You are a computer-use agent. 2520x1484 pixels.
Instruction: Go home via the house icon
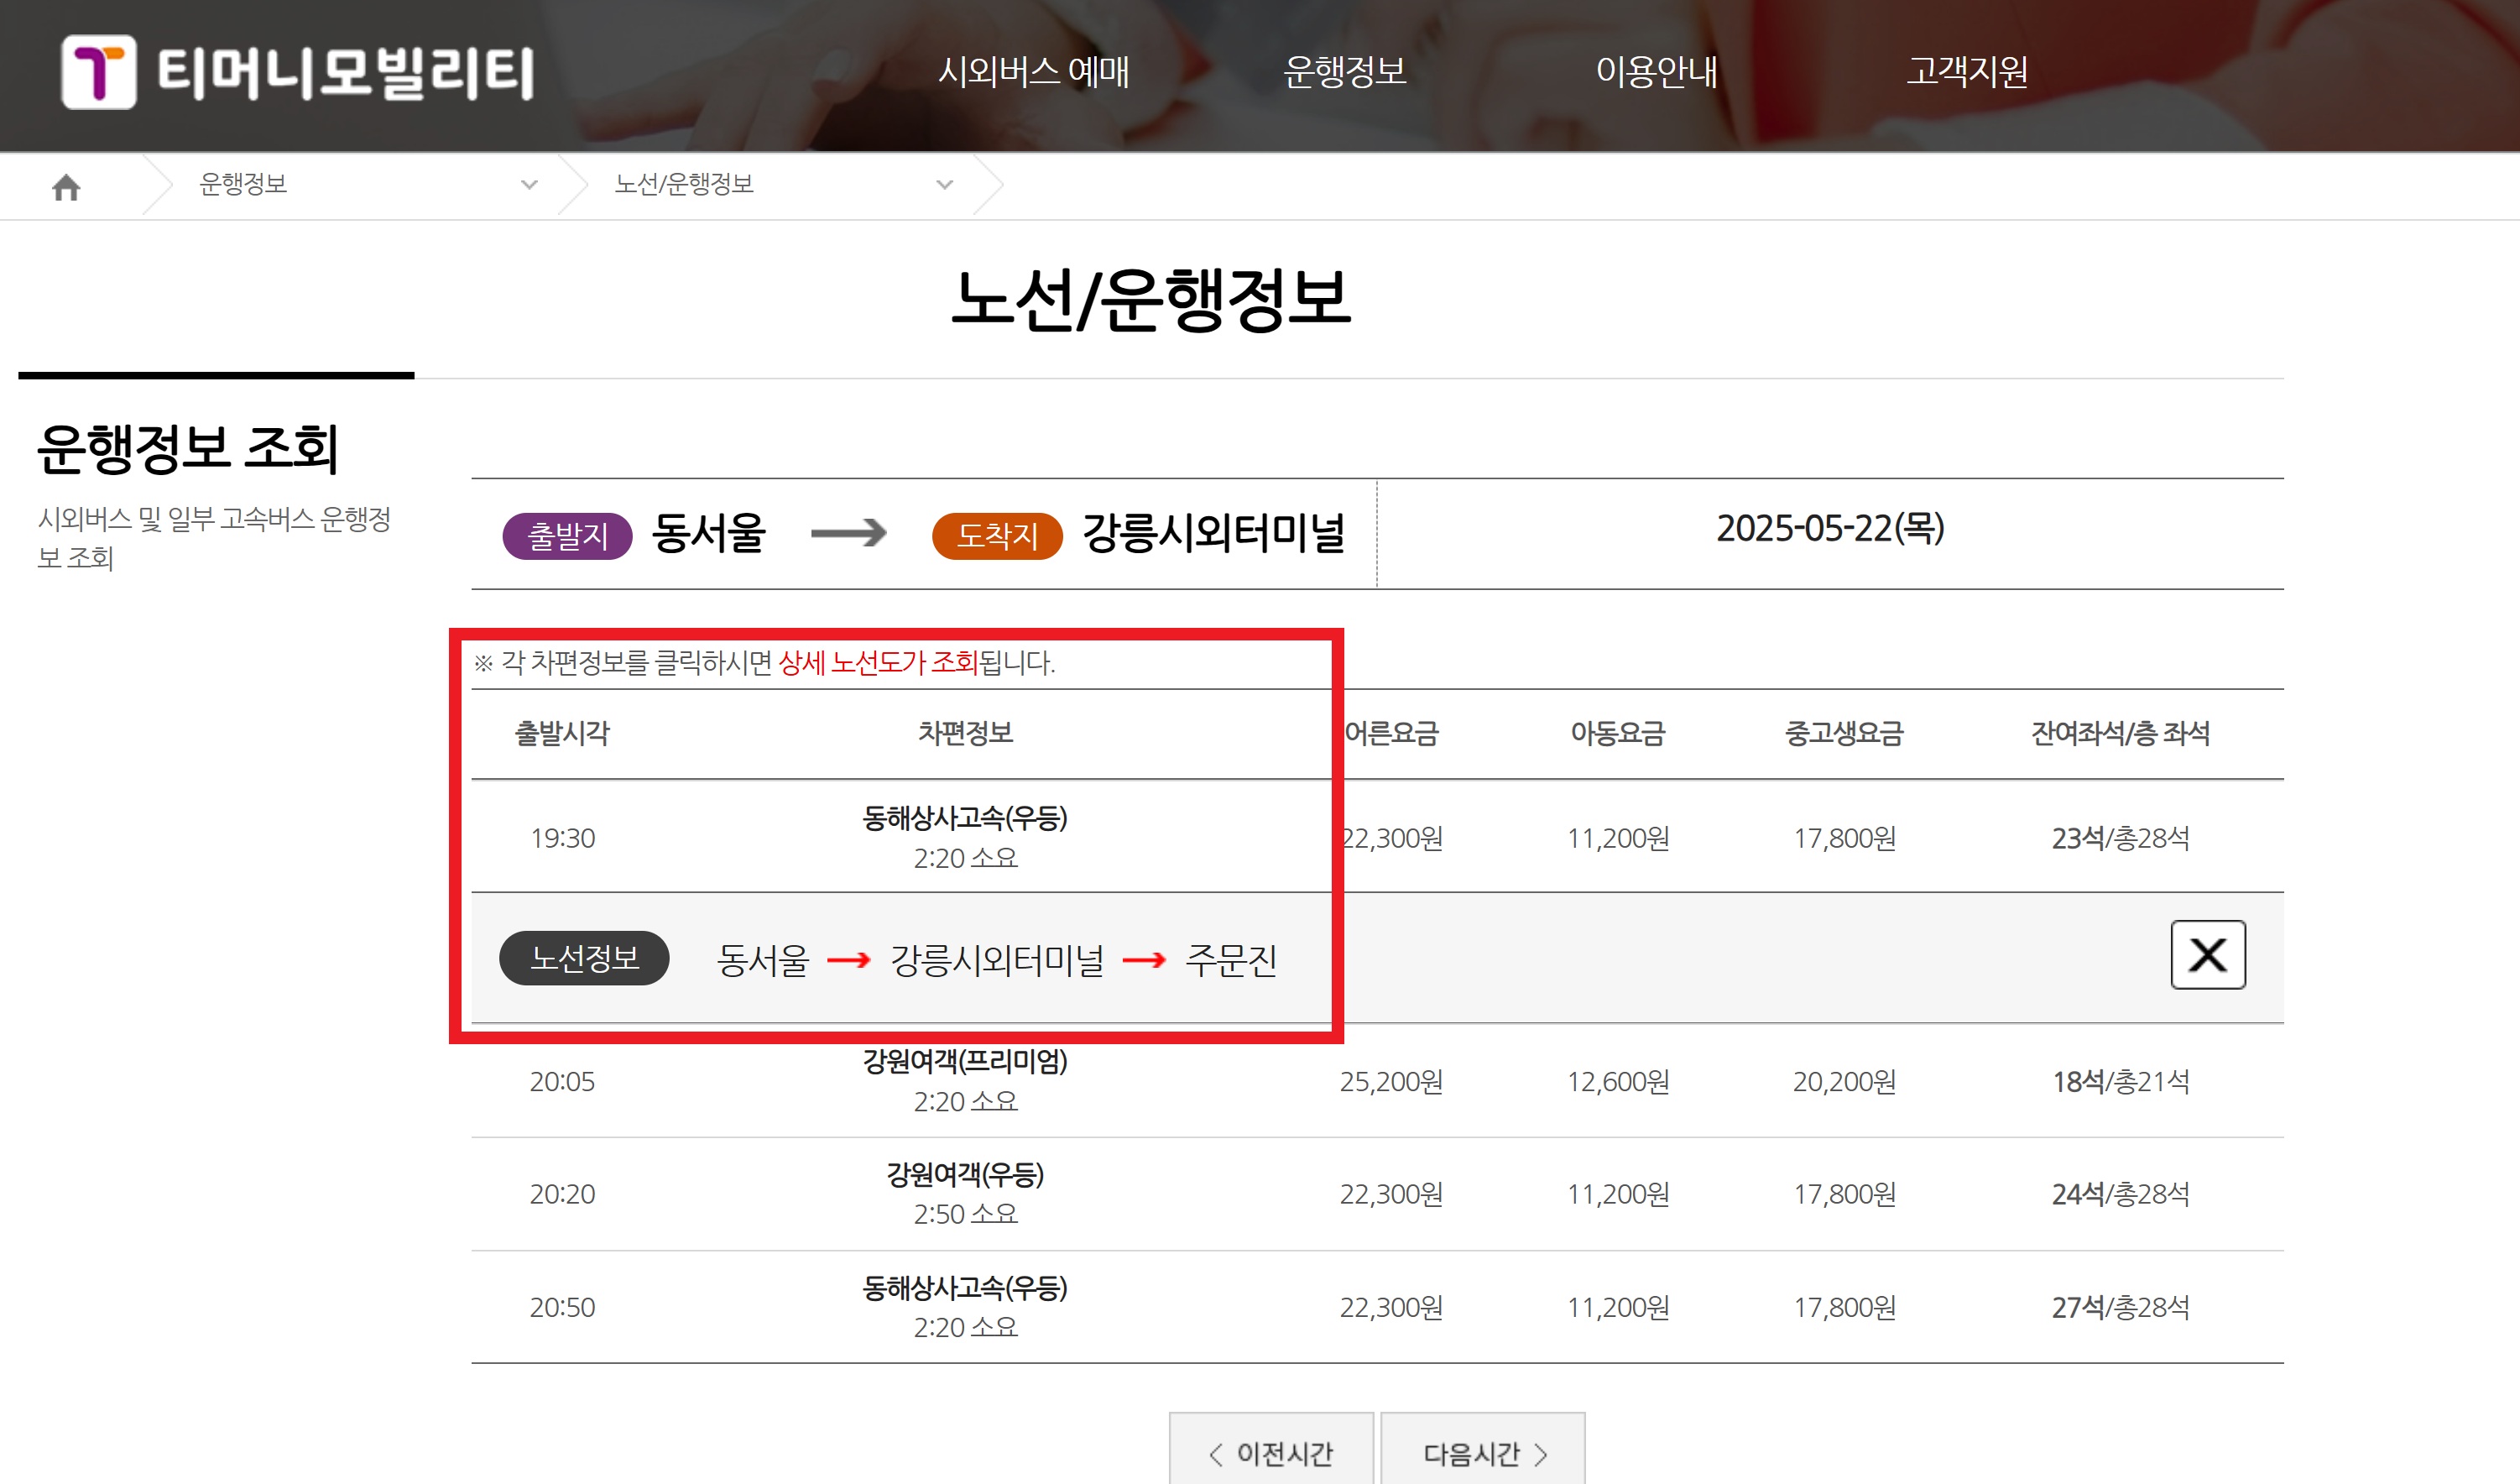(x=66, y=187)
